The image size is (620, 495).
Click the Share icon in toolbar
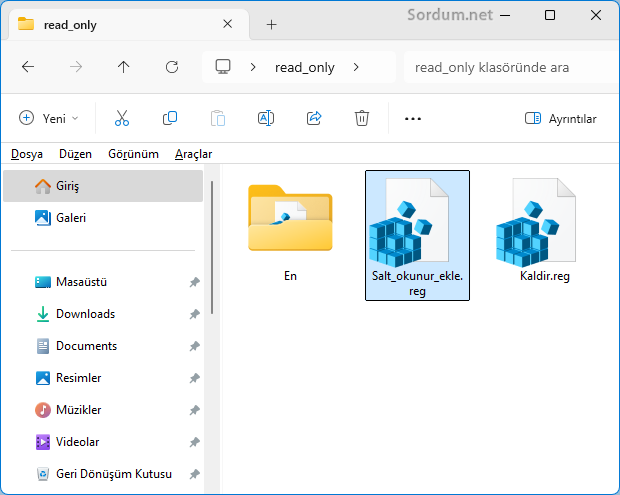(314, 118)
